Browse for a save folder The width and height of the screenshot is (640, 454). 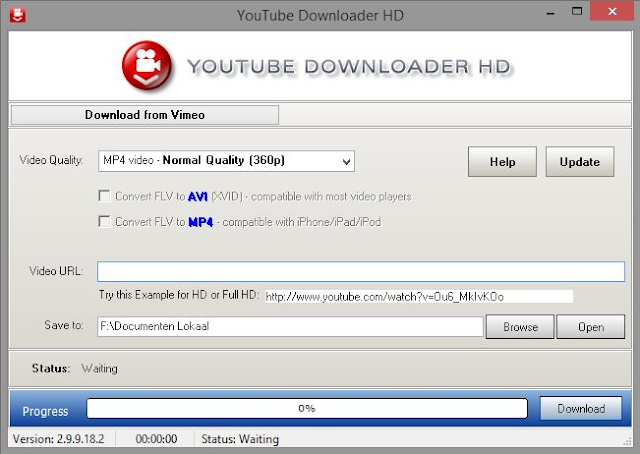coord(520,327)
